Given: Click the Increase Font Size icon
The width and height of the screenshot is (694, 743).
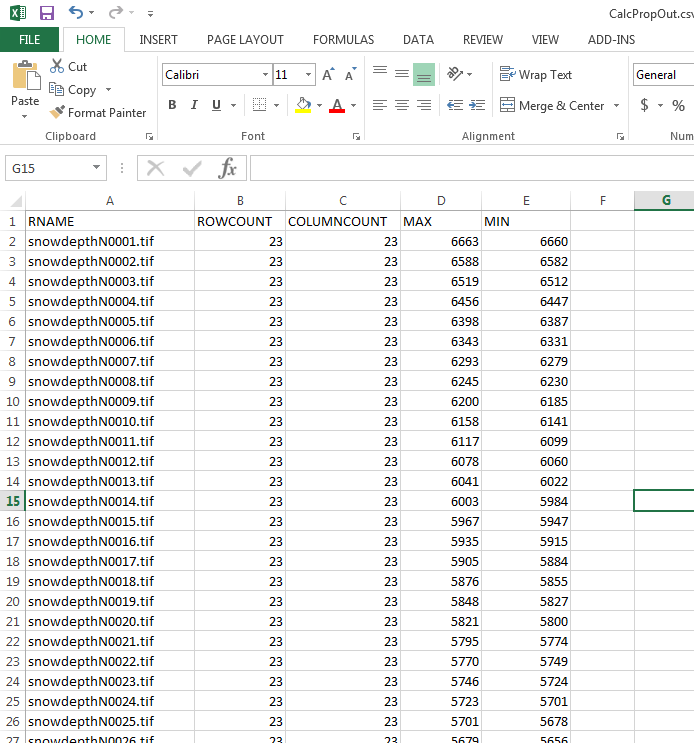Looking at the screenshot, I should click(x=328, y=74).
